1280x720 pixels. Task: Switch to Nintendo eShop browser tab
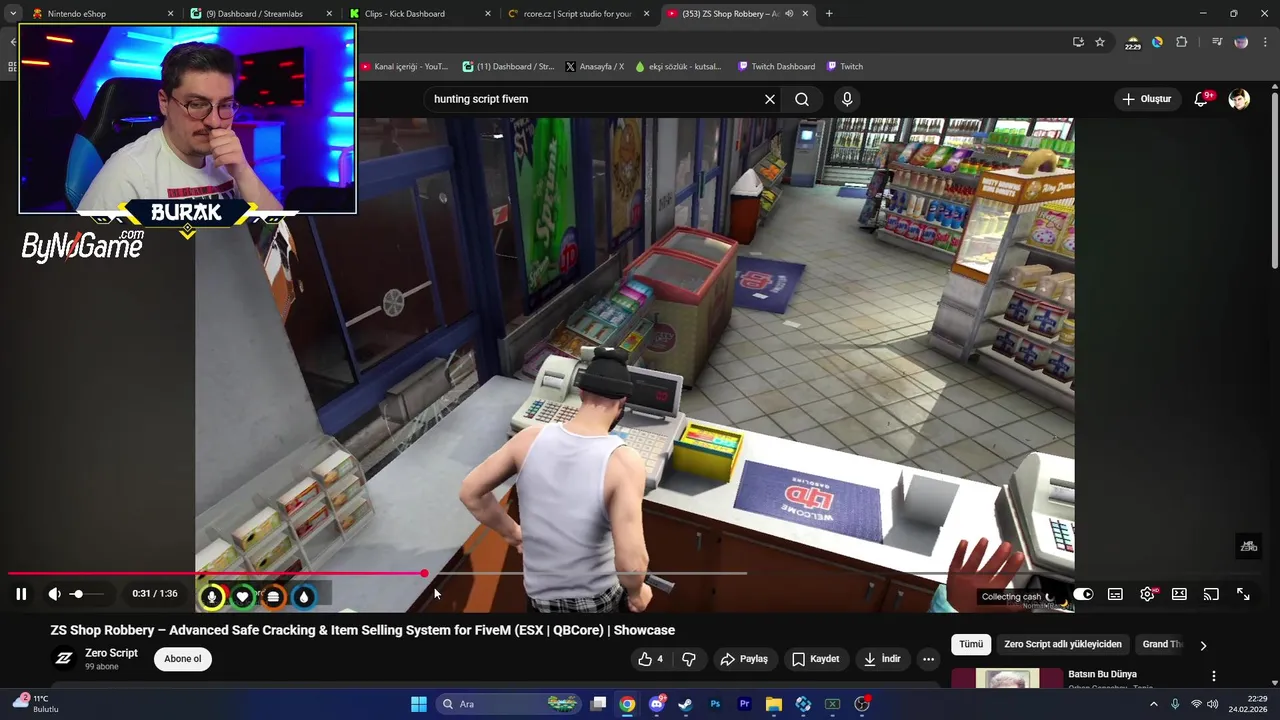(103, 14)
